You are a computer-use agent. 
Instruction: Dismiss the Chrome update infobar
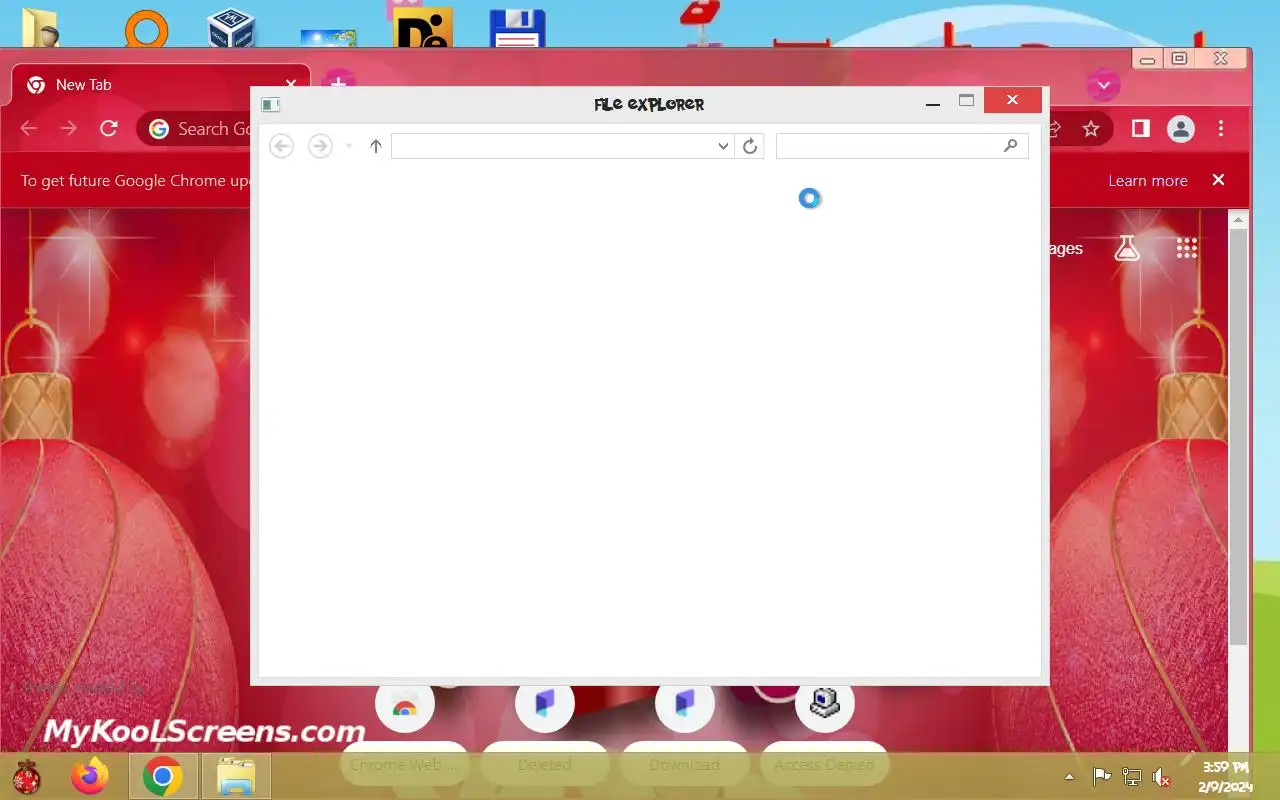pos(1218,180)
